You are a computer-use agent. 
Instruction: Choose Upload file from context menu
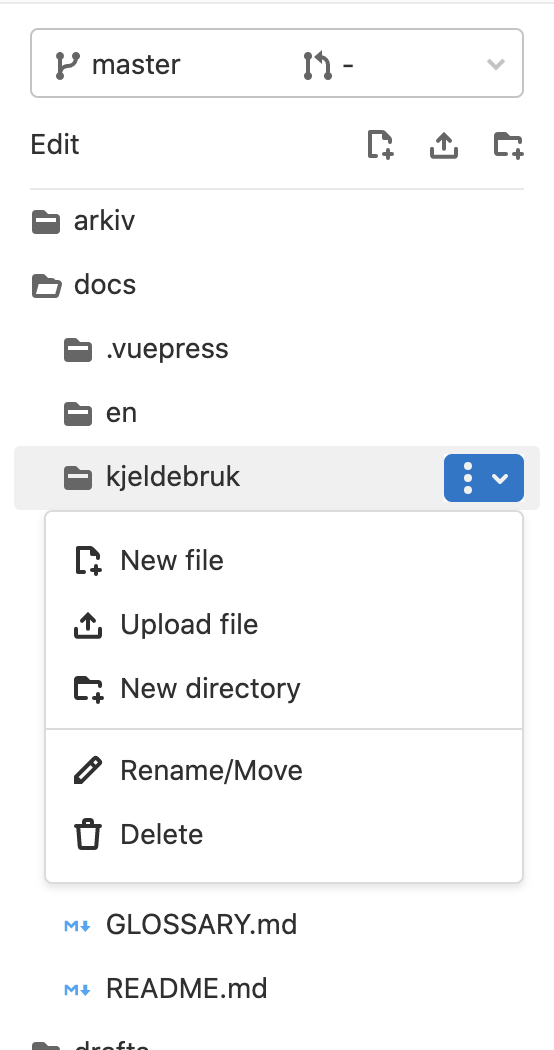pos(284,625)
